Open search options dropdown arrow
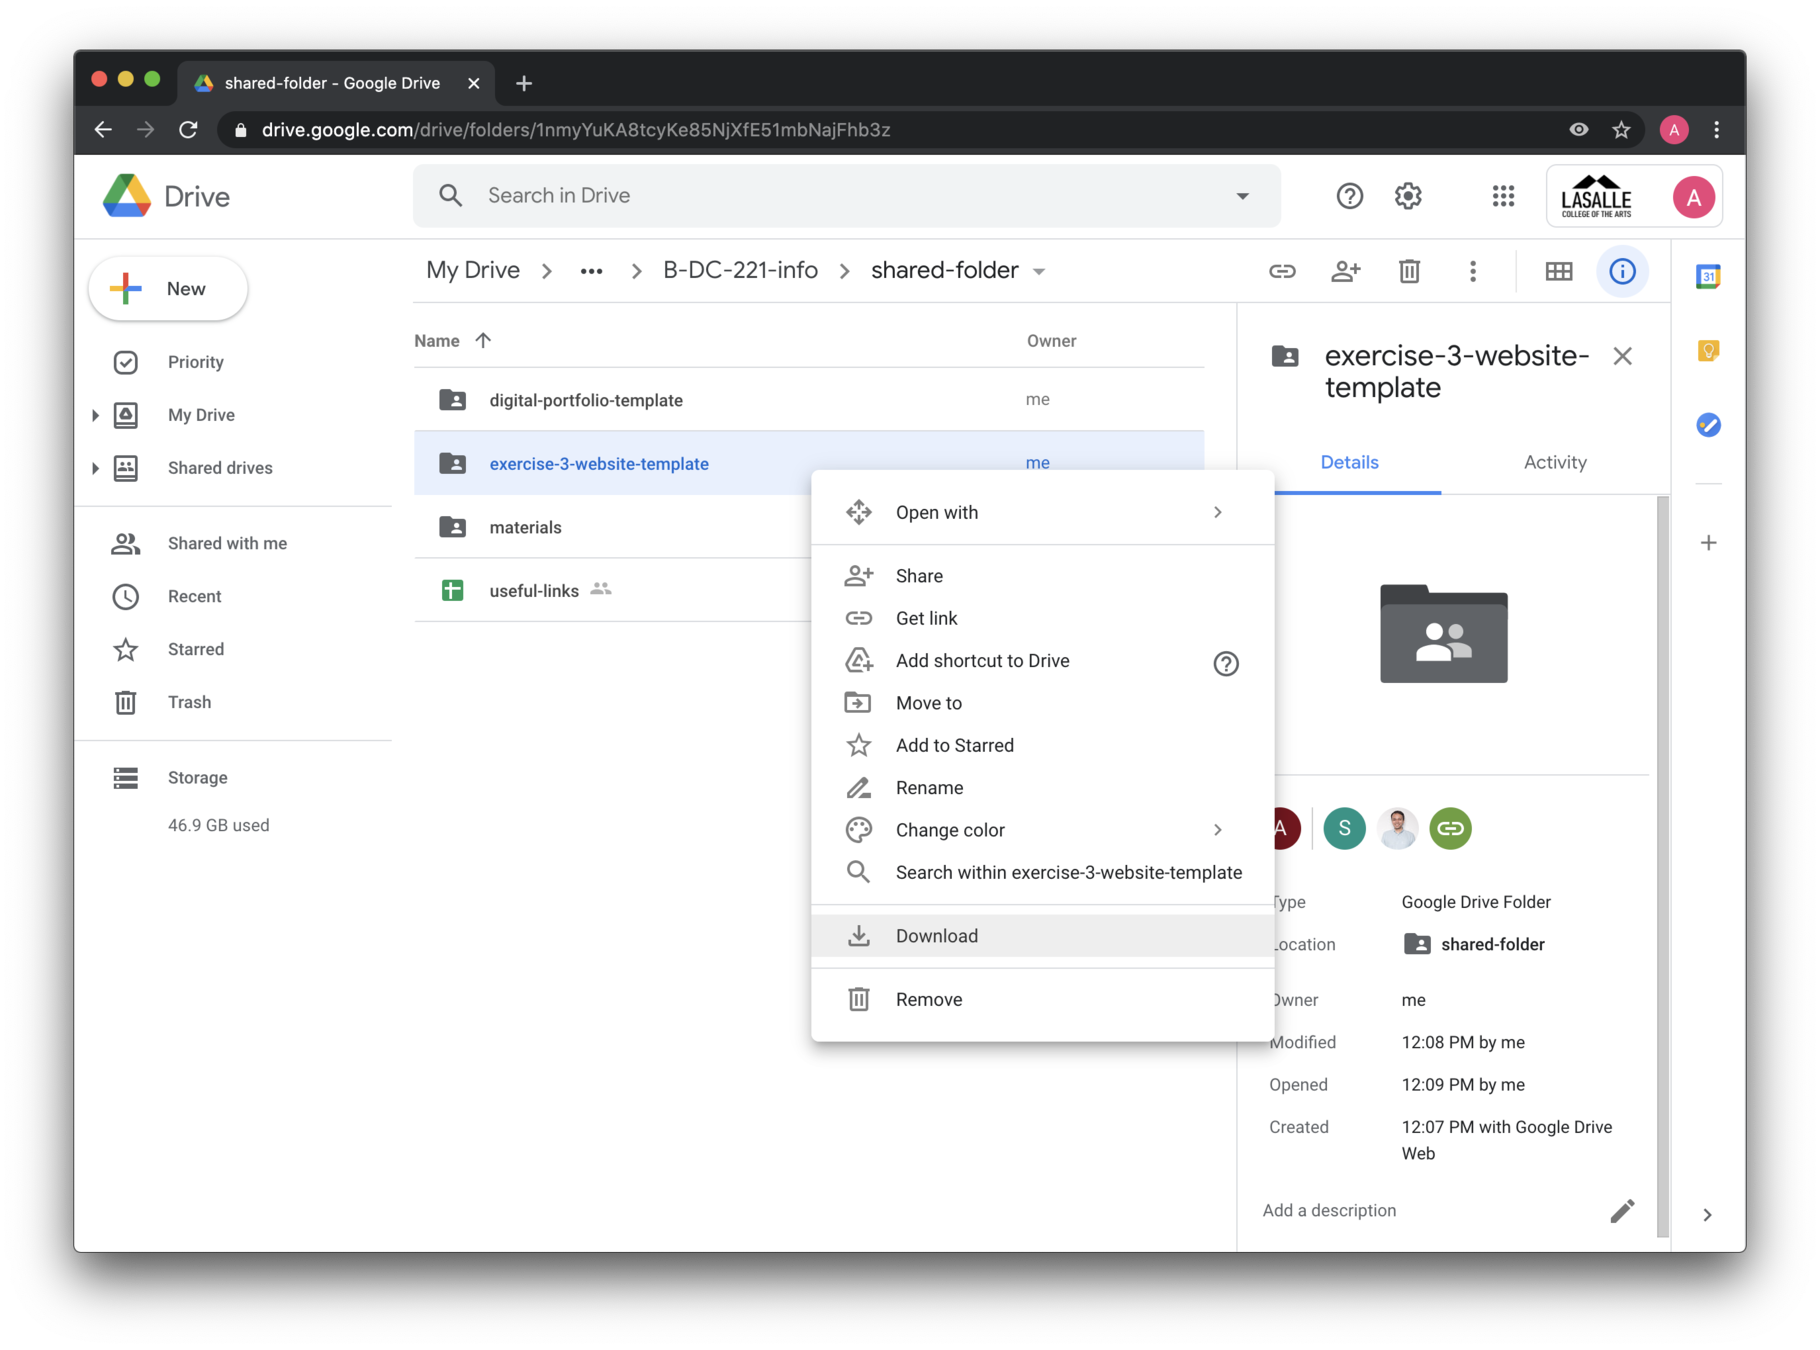This screenshot has height=1350, width=1820. click(1242, 196)
